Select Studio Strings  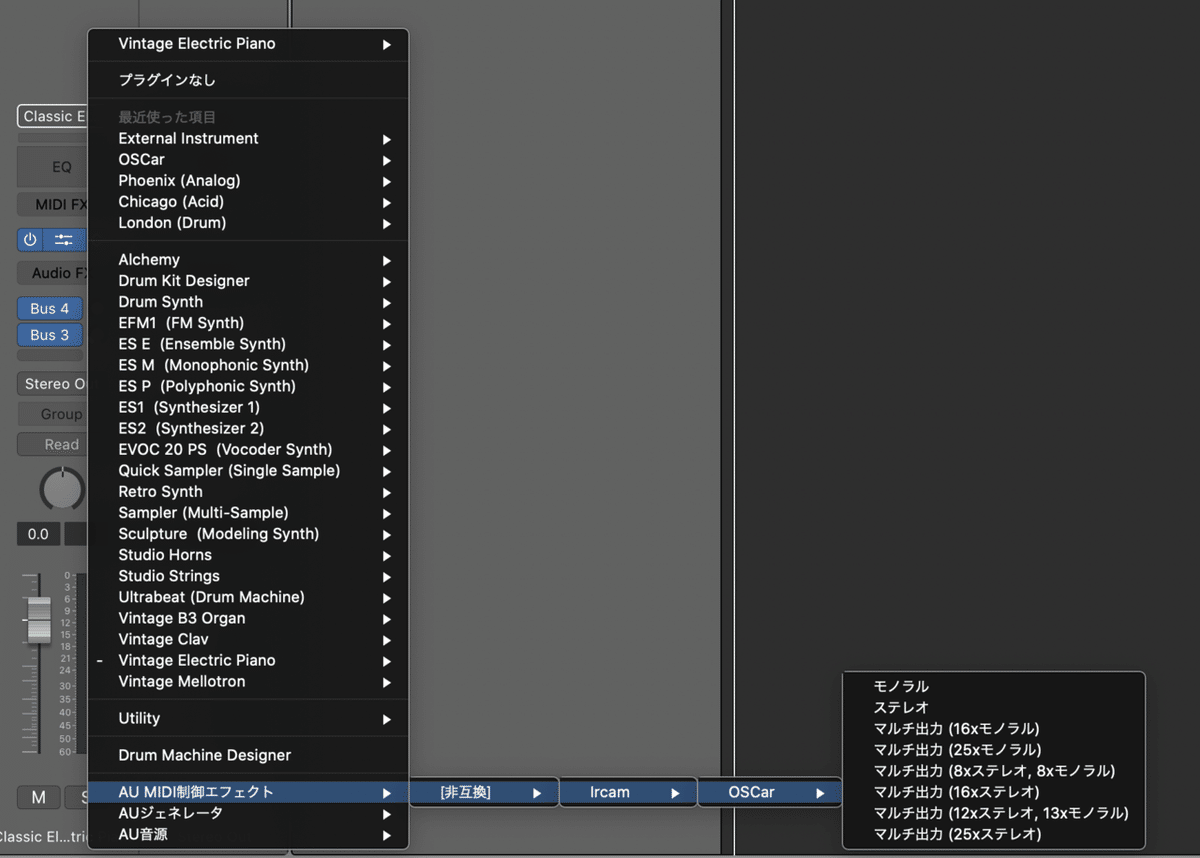[x=248, y=576]
